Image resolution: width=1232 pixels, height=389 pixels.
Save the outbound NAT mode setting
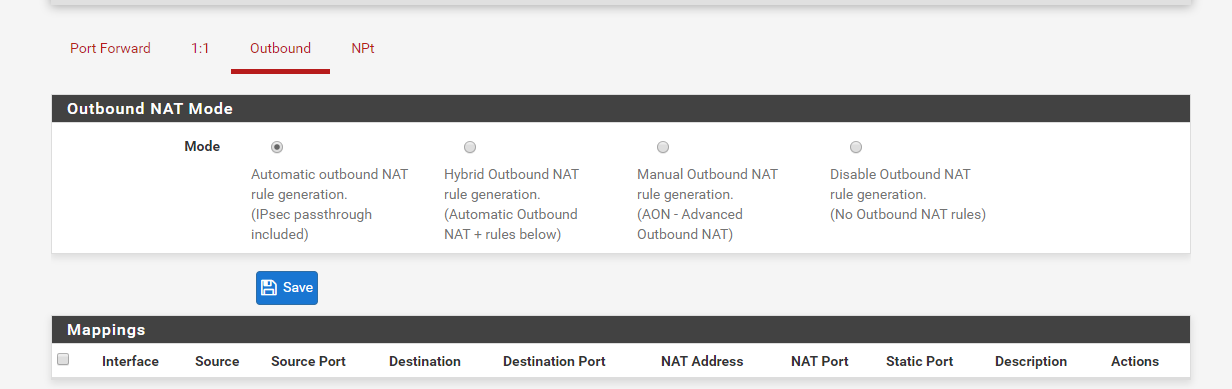pos(287,287)
